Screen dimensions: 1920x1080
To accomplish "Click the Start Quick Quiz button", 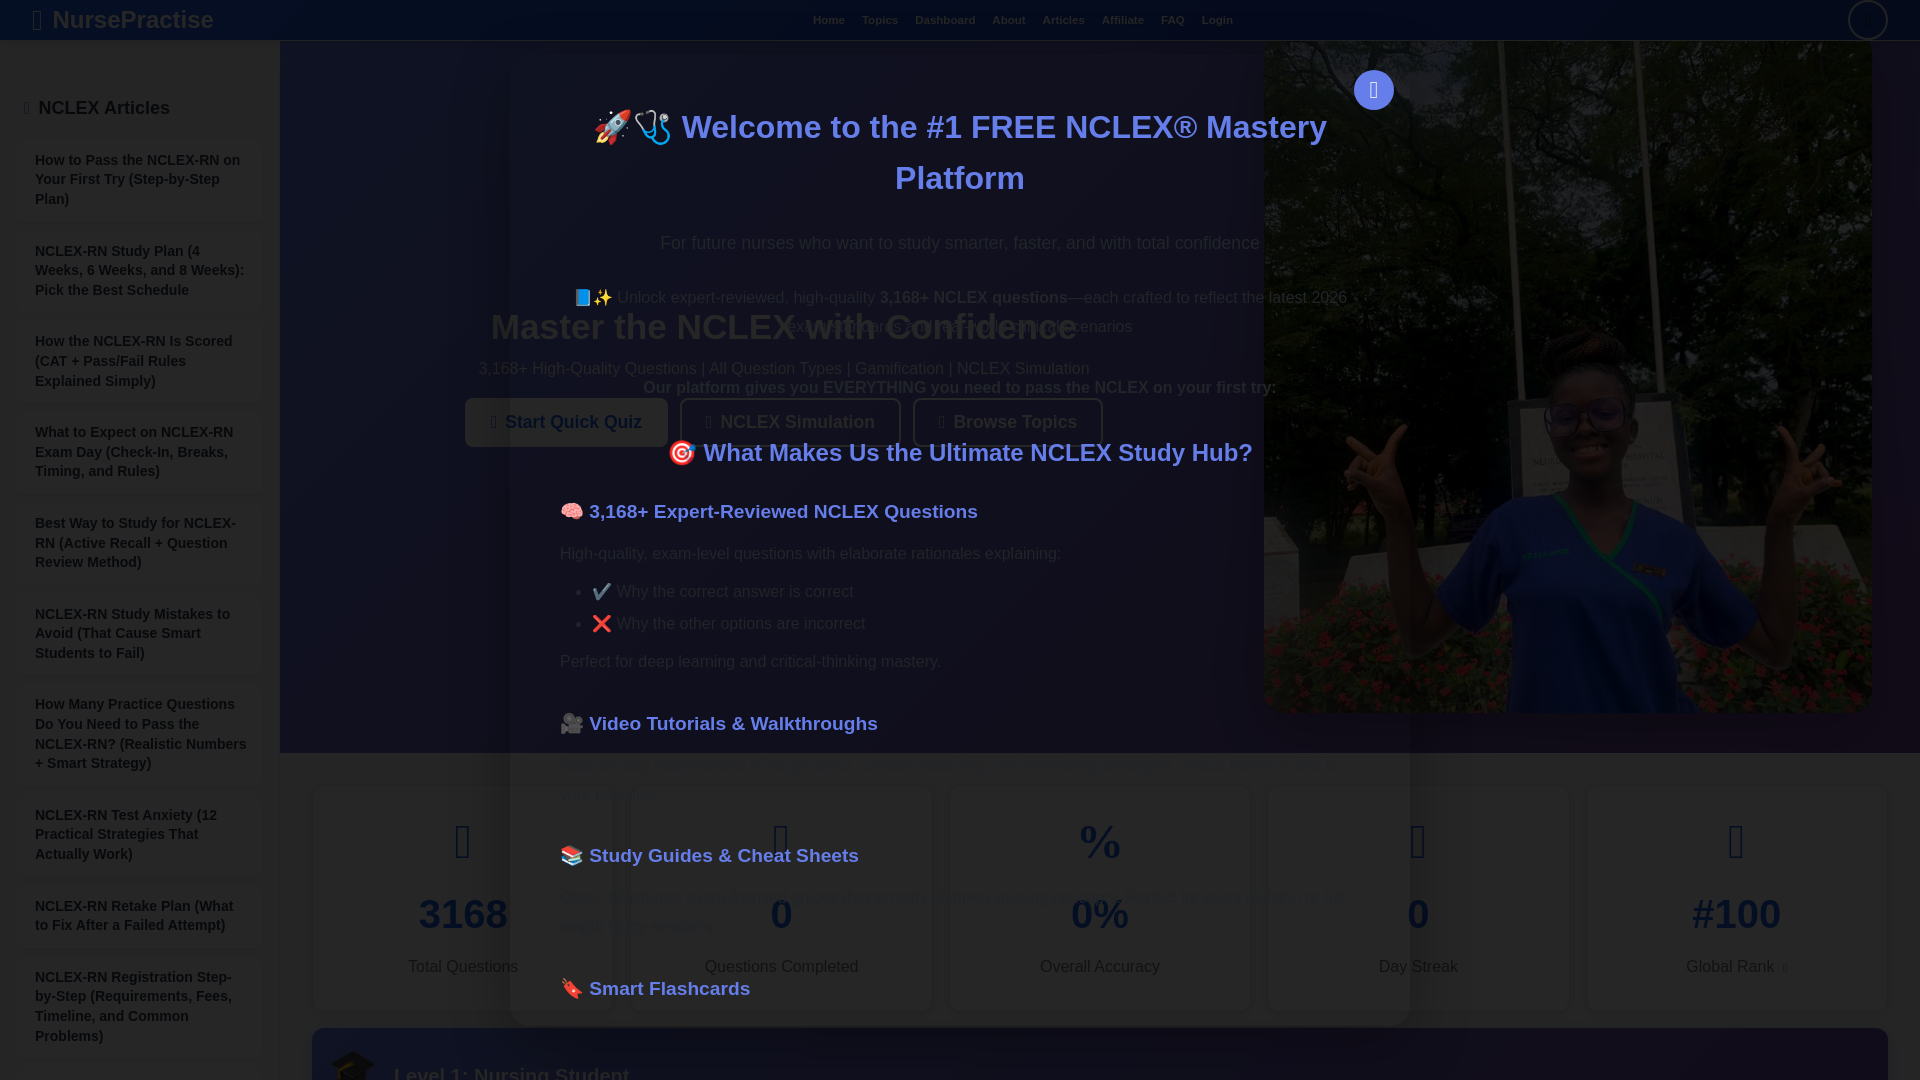I will [x=566, y=422].
